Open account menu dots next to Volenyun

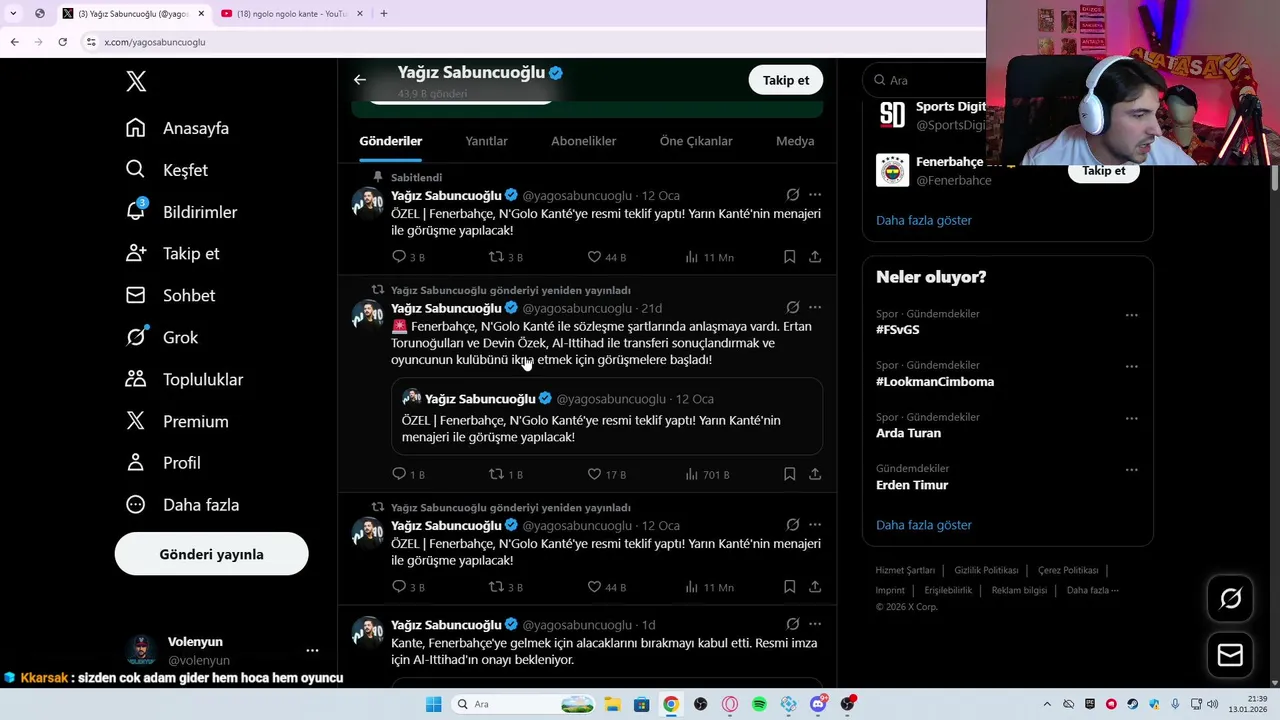pyautogui.click(x=312, y=650)
